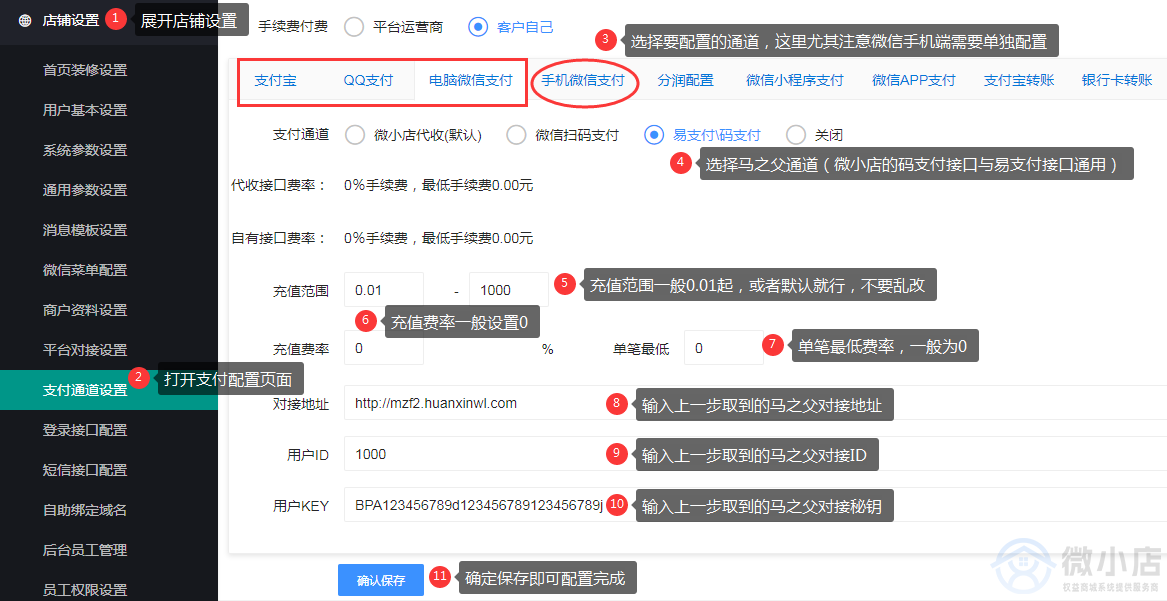Click the 确认保存 button
This screenshot has height=601, width=1167.
pyautogui.click(x=381, y=580)
